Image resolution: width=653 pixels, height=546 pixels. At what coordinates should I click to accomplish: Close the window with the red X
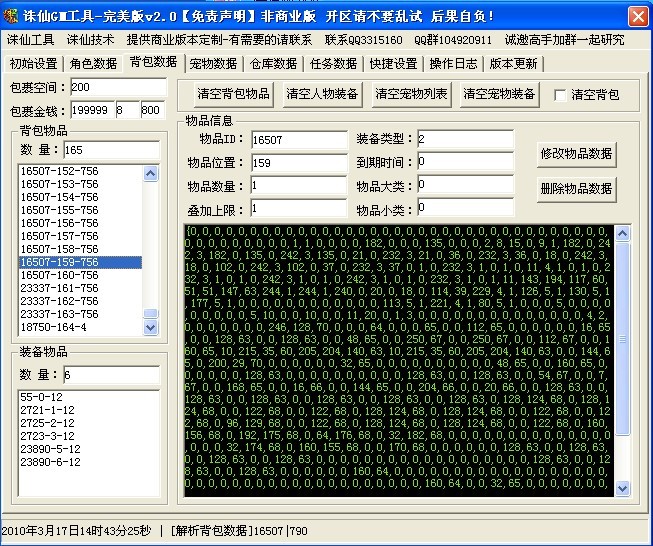tap(638, 16)
